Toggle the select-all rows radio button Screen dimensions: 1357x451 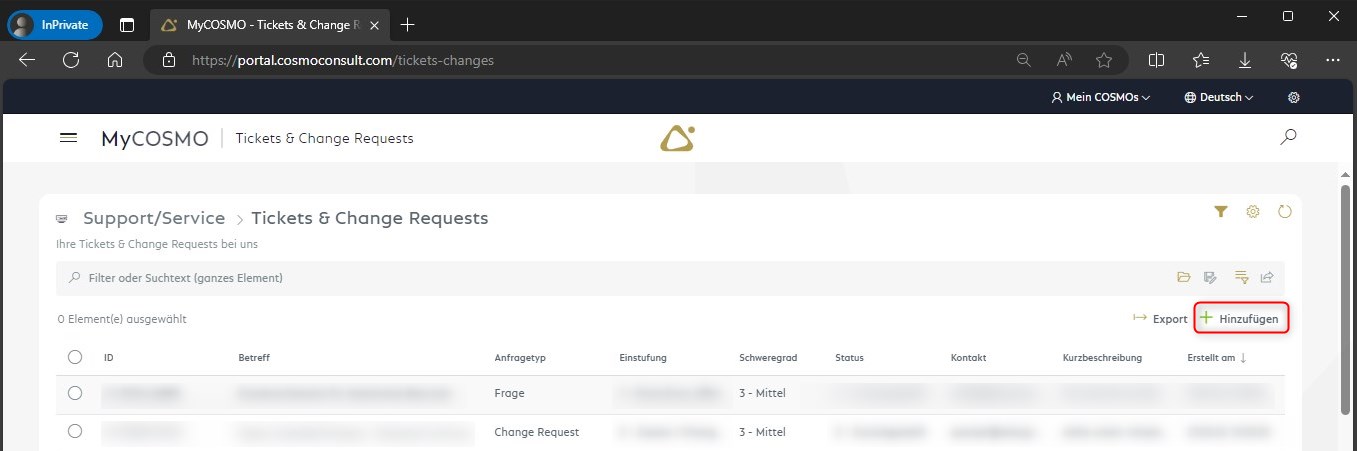[x=75, y=357]
